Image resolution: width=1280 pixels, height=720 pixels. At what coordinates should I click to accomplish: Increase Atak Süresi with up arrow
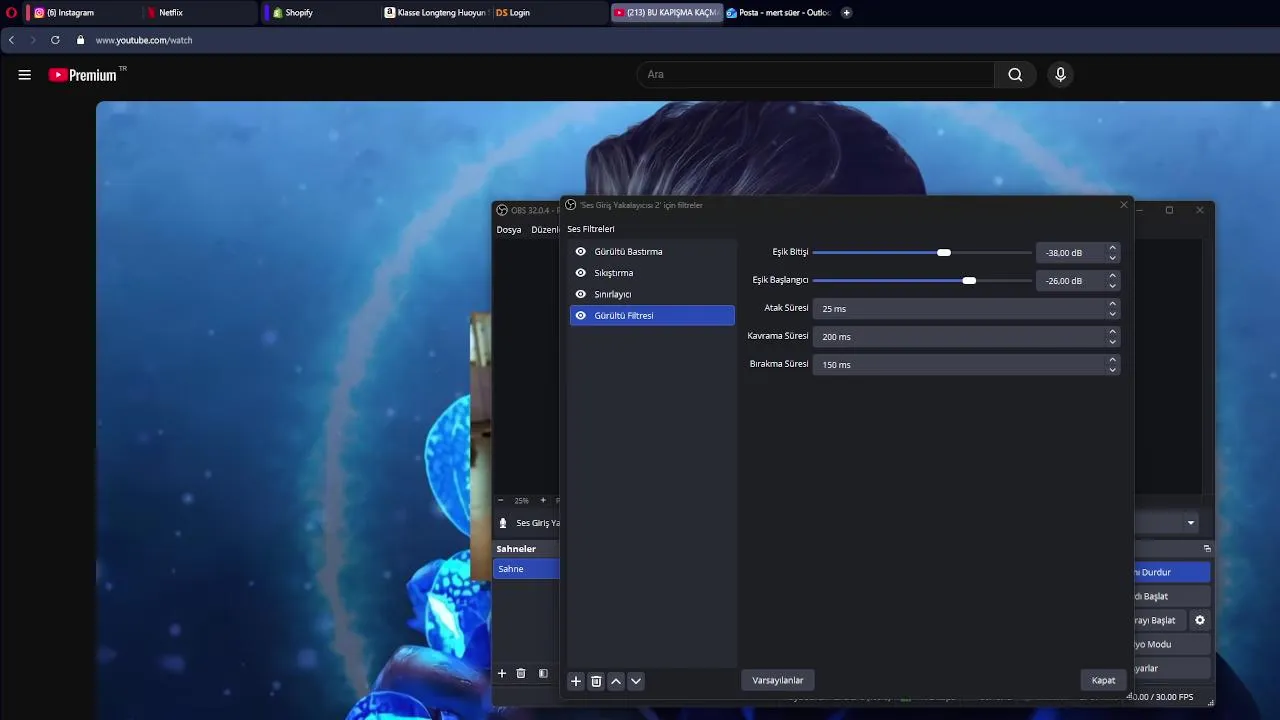tap(1112, 304)
